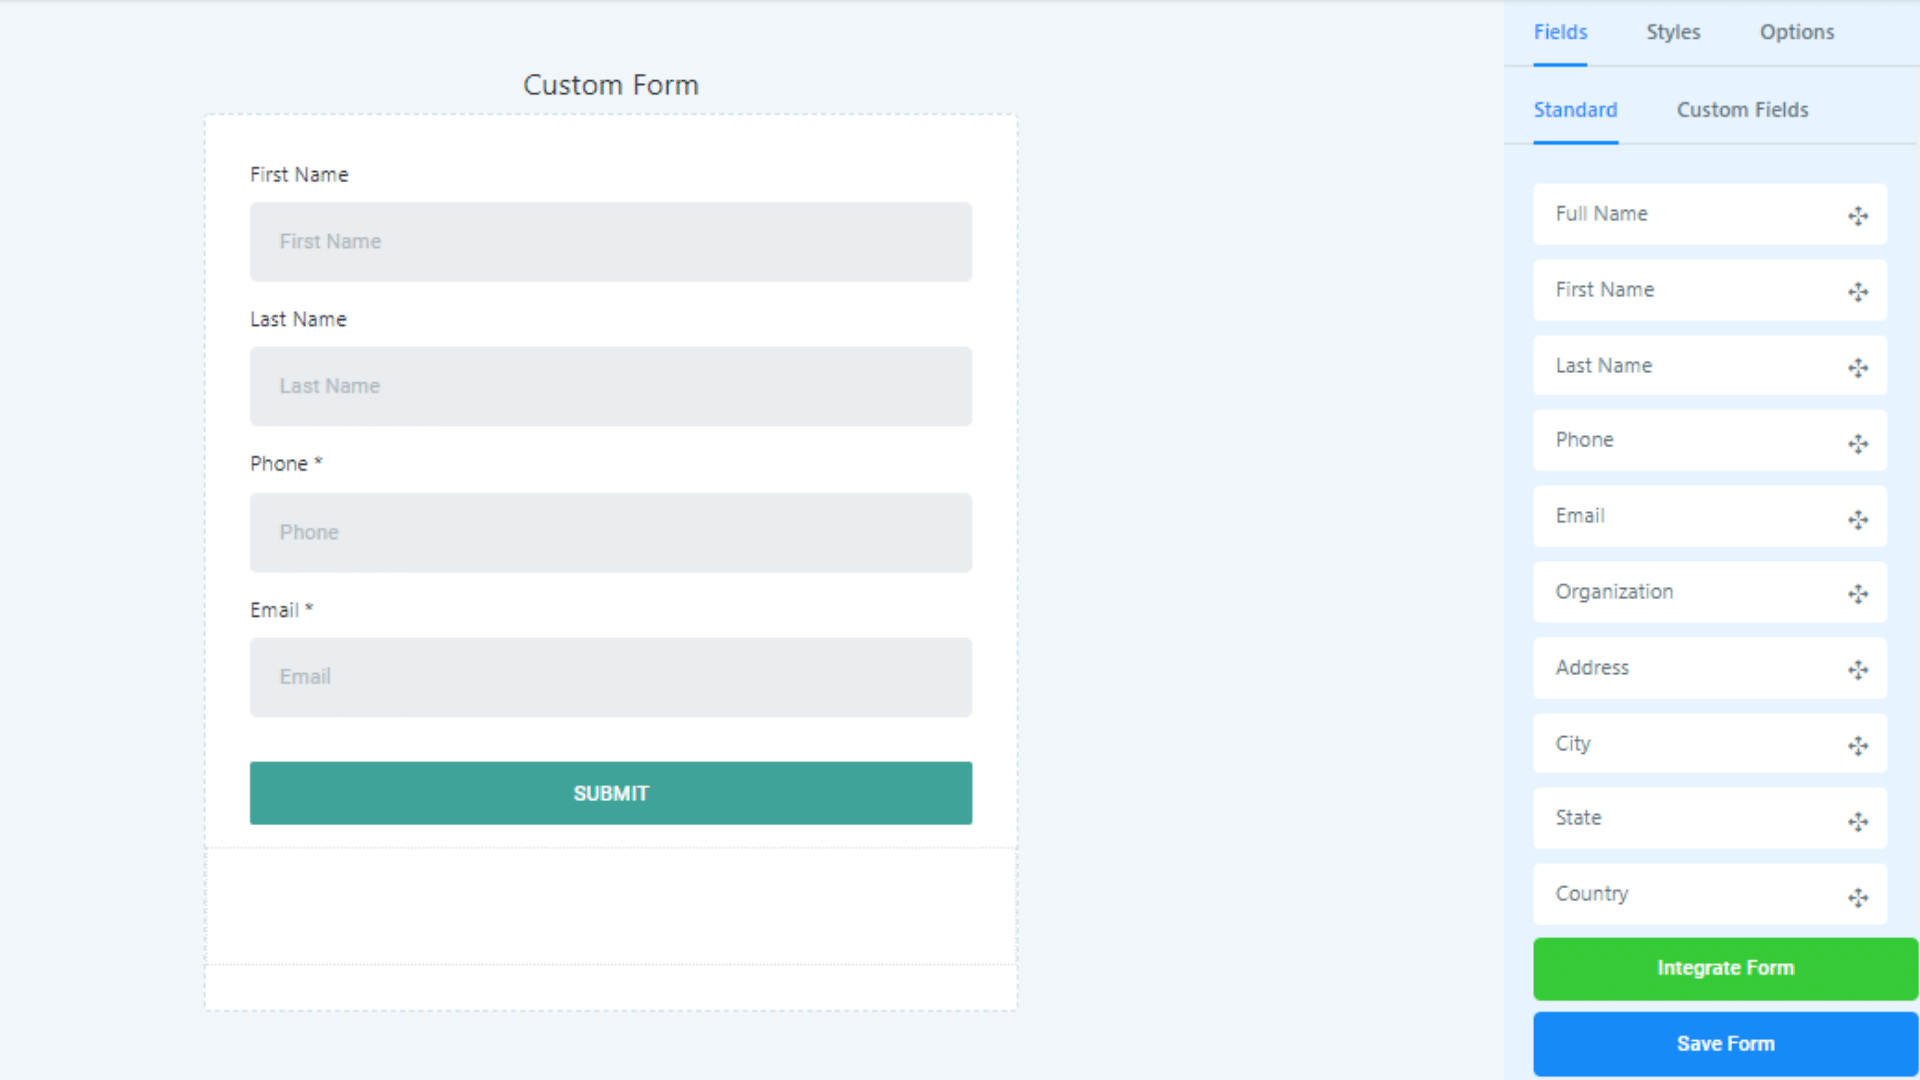Select the move icon on the Phone field
Image resolution: width=1920 pixels, height=1080 pixels.
coord(1858,444)
